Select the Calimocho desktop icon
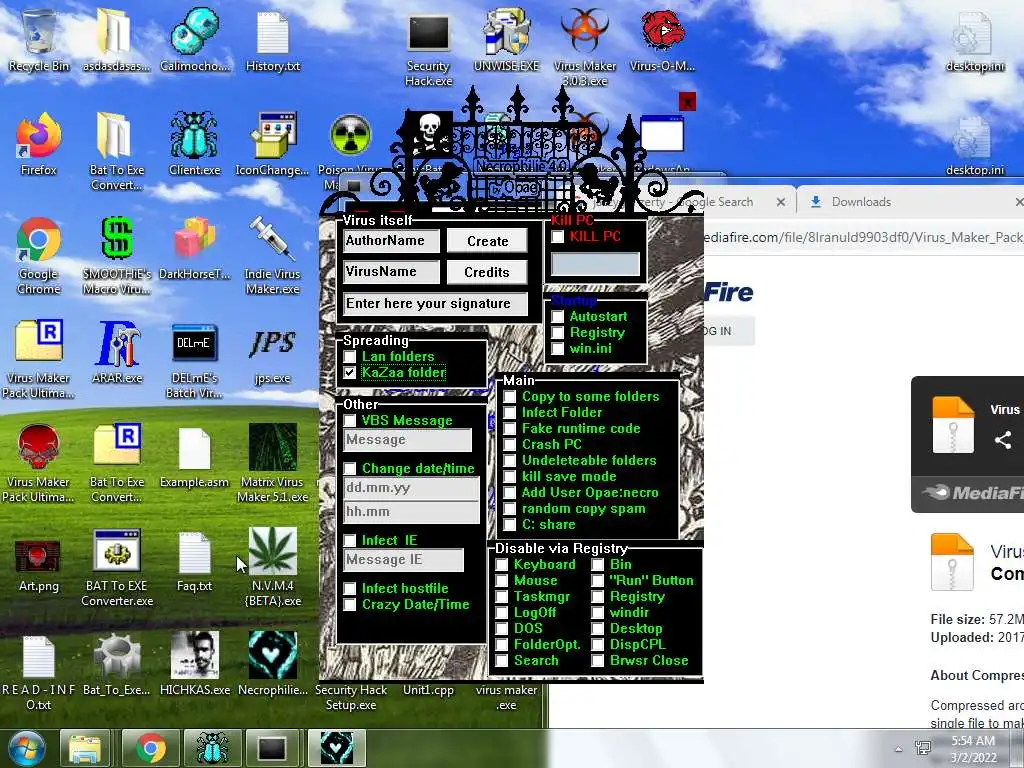The width and height of the screenshot is (1024, 768). click(x=194, y=40)
